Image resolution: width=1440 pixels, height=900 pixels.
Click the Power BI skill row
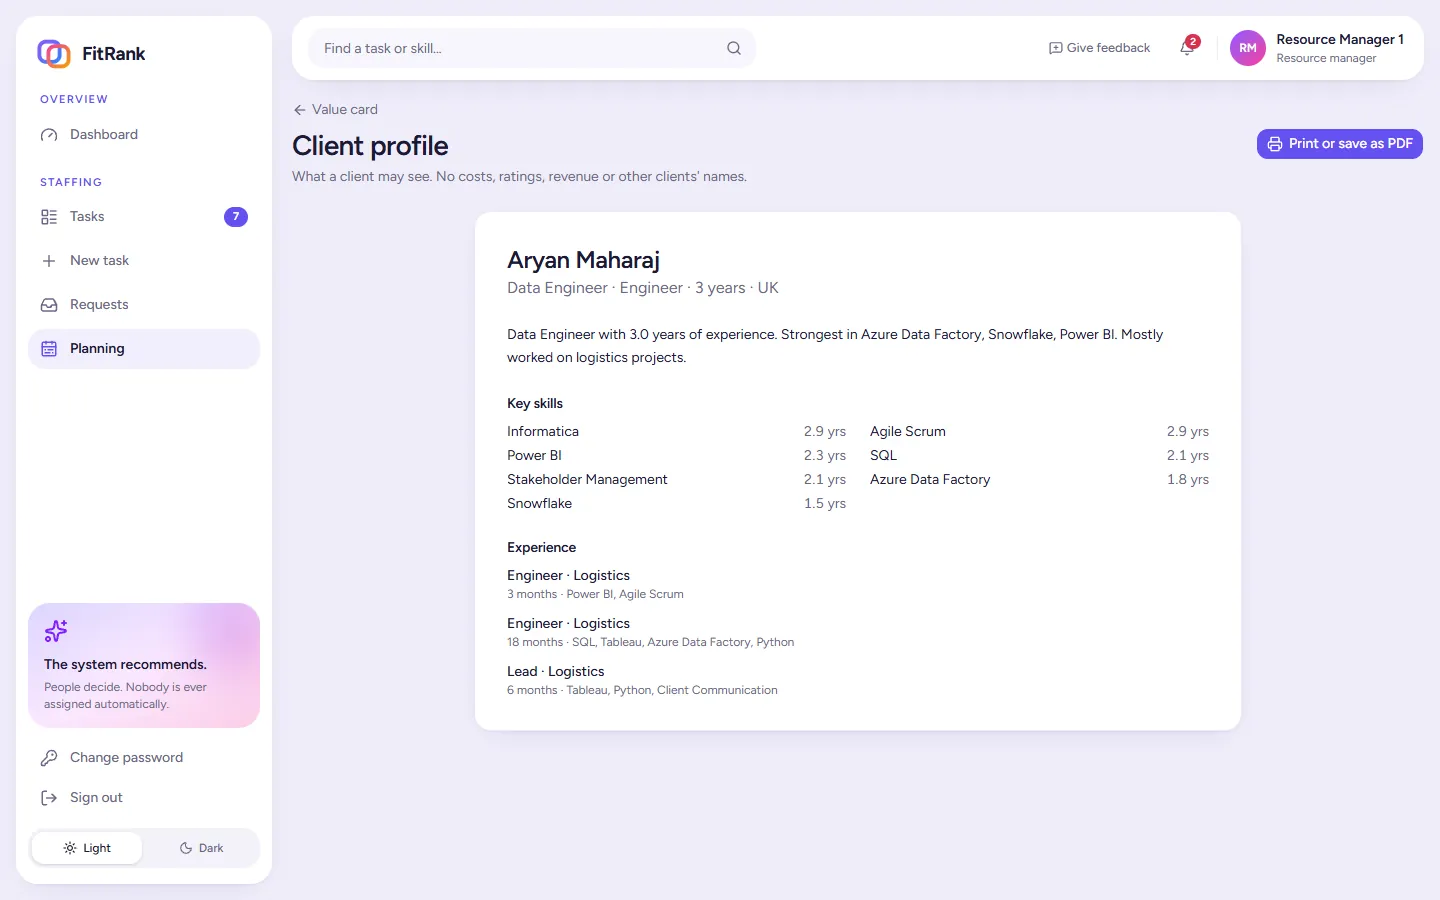click(676, 456)
